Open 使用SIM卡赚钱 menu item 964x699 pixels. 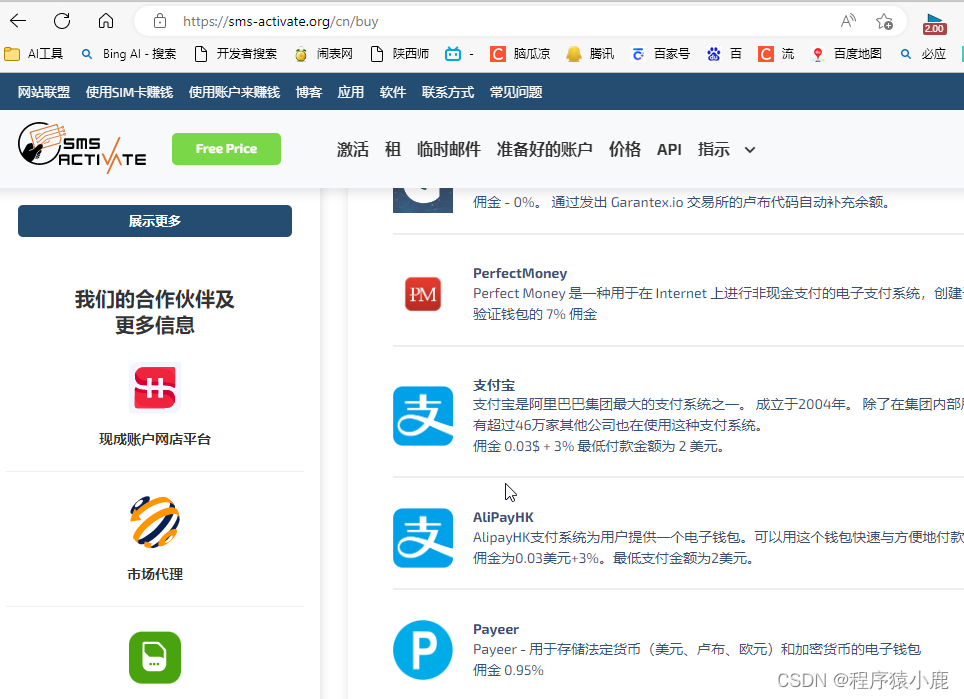click(x=129, y=92)
